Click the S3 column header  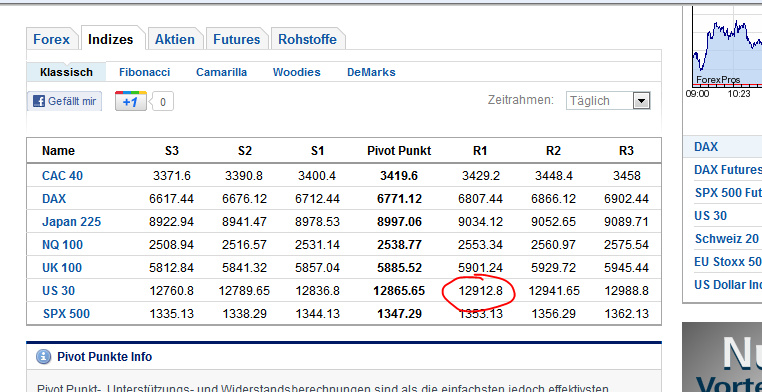pyautogui.click(x=172, y=151)
